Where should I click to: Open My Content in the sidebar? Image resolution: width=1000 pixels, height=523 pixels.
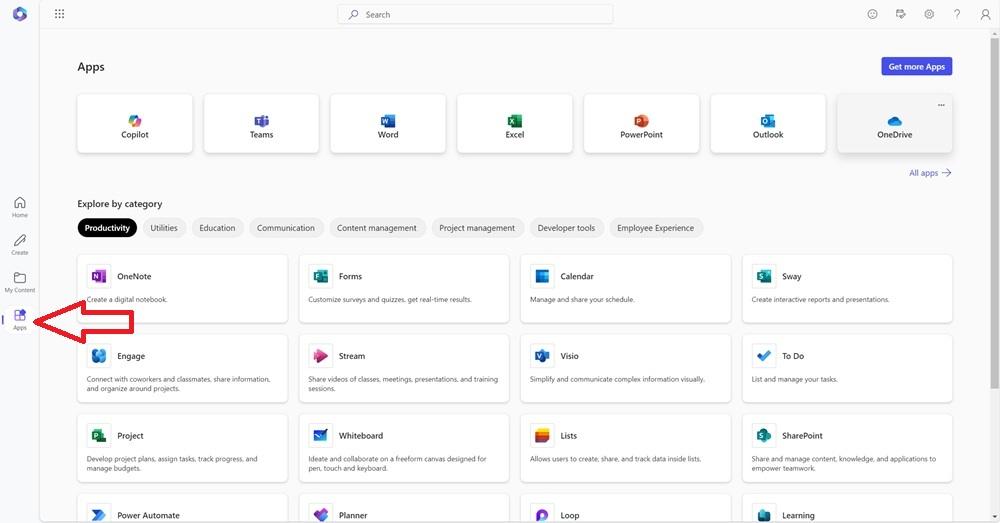point(20,282)
